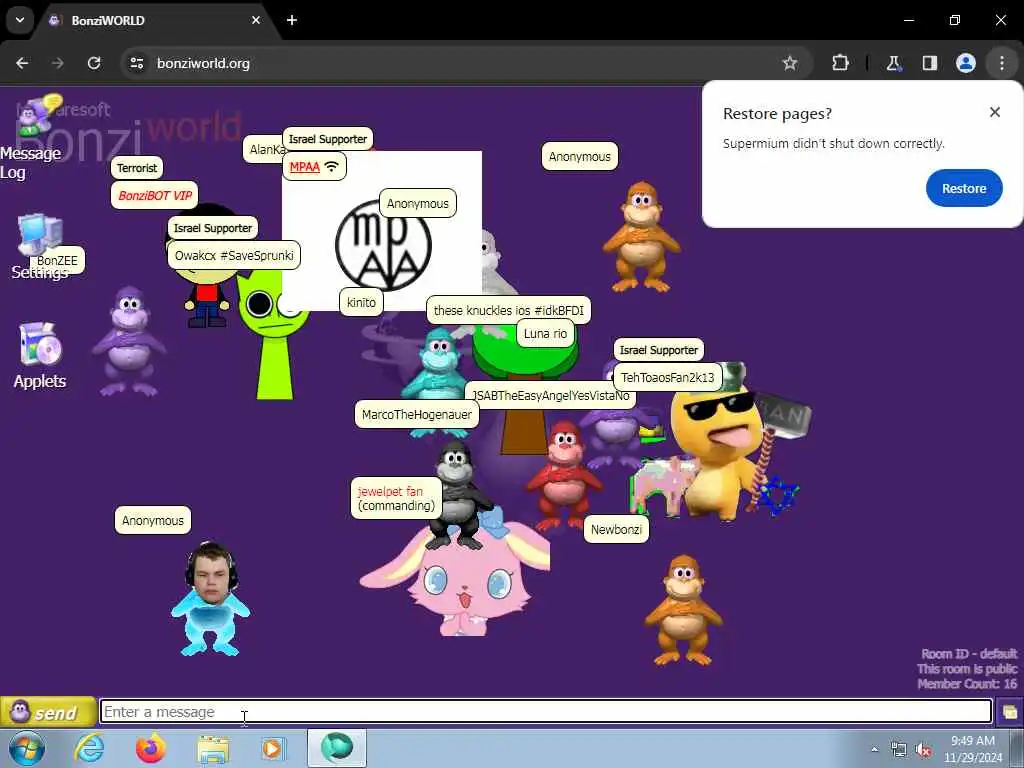This screenshot has width=1024, height=768.
Task: Click the Owakcx #SaveSprunki name tag
Action: coord(234,255)
